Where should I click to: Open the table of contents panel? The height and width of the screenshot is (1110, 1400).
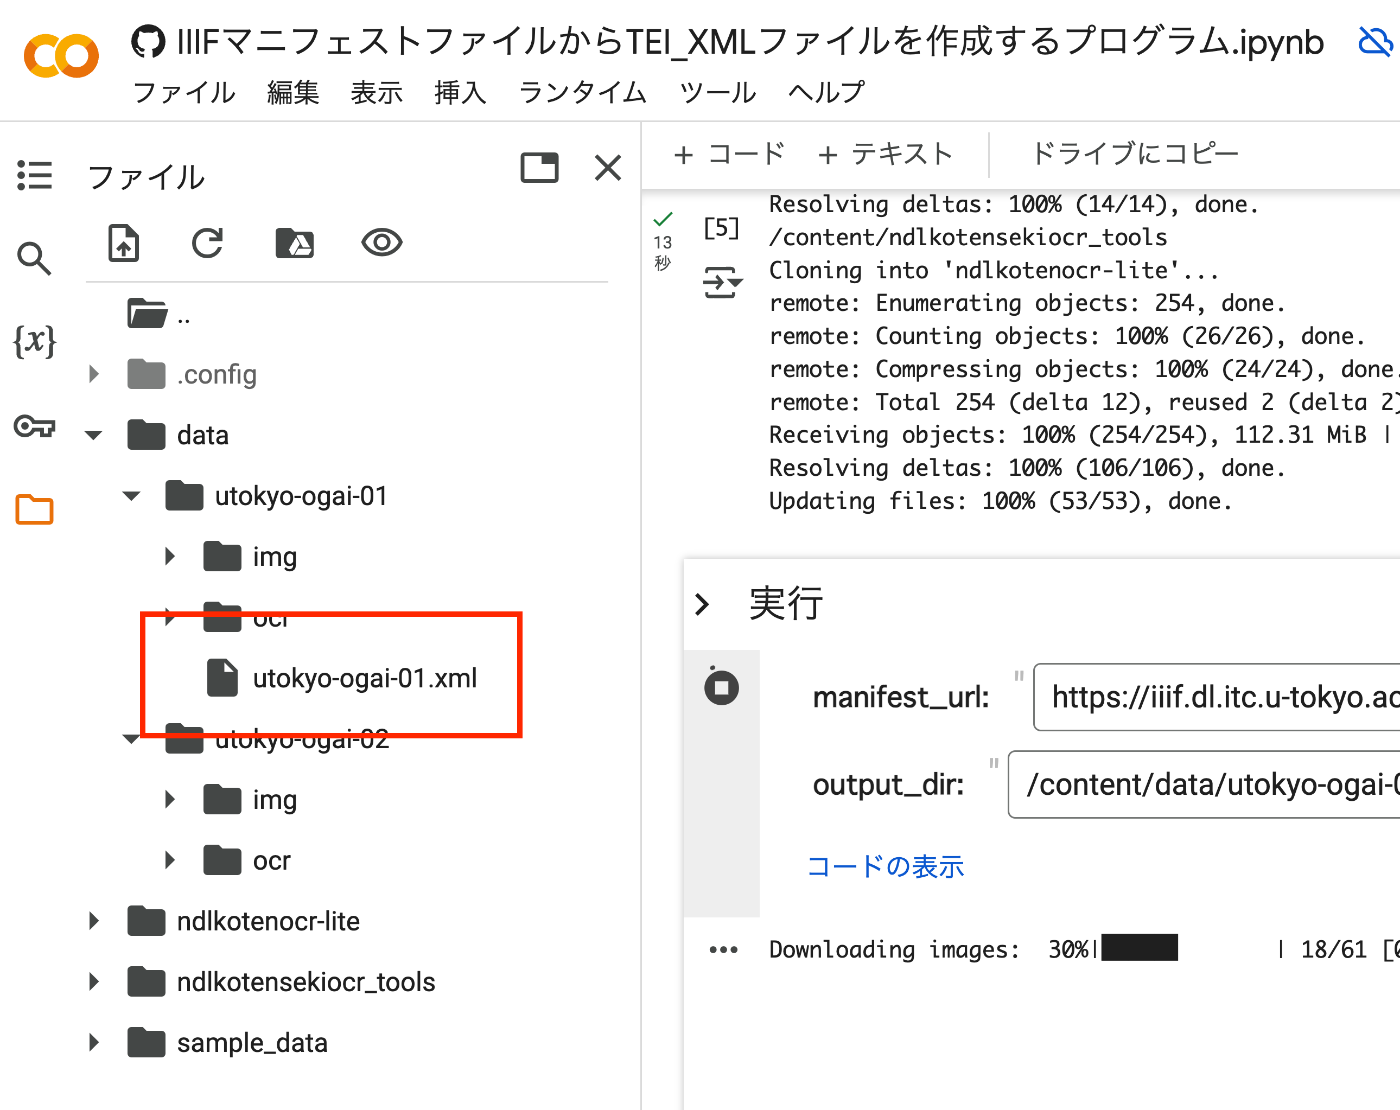(x=34, y=175)
